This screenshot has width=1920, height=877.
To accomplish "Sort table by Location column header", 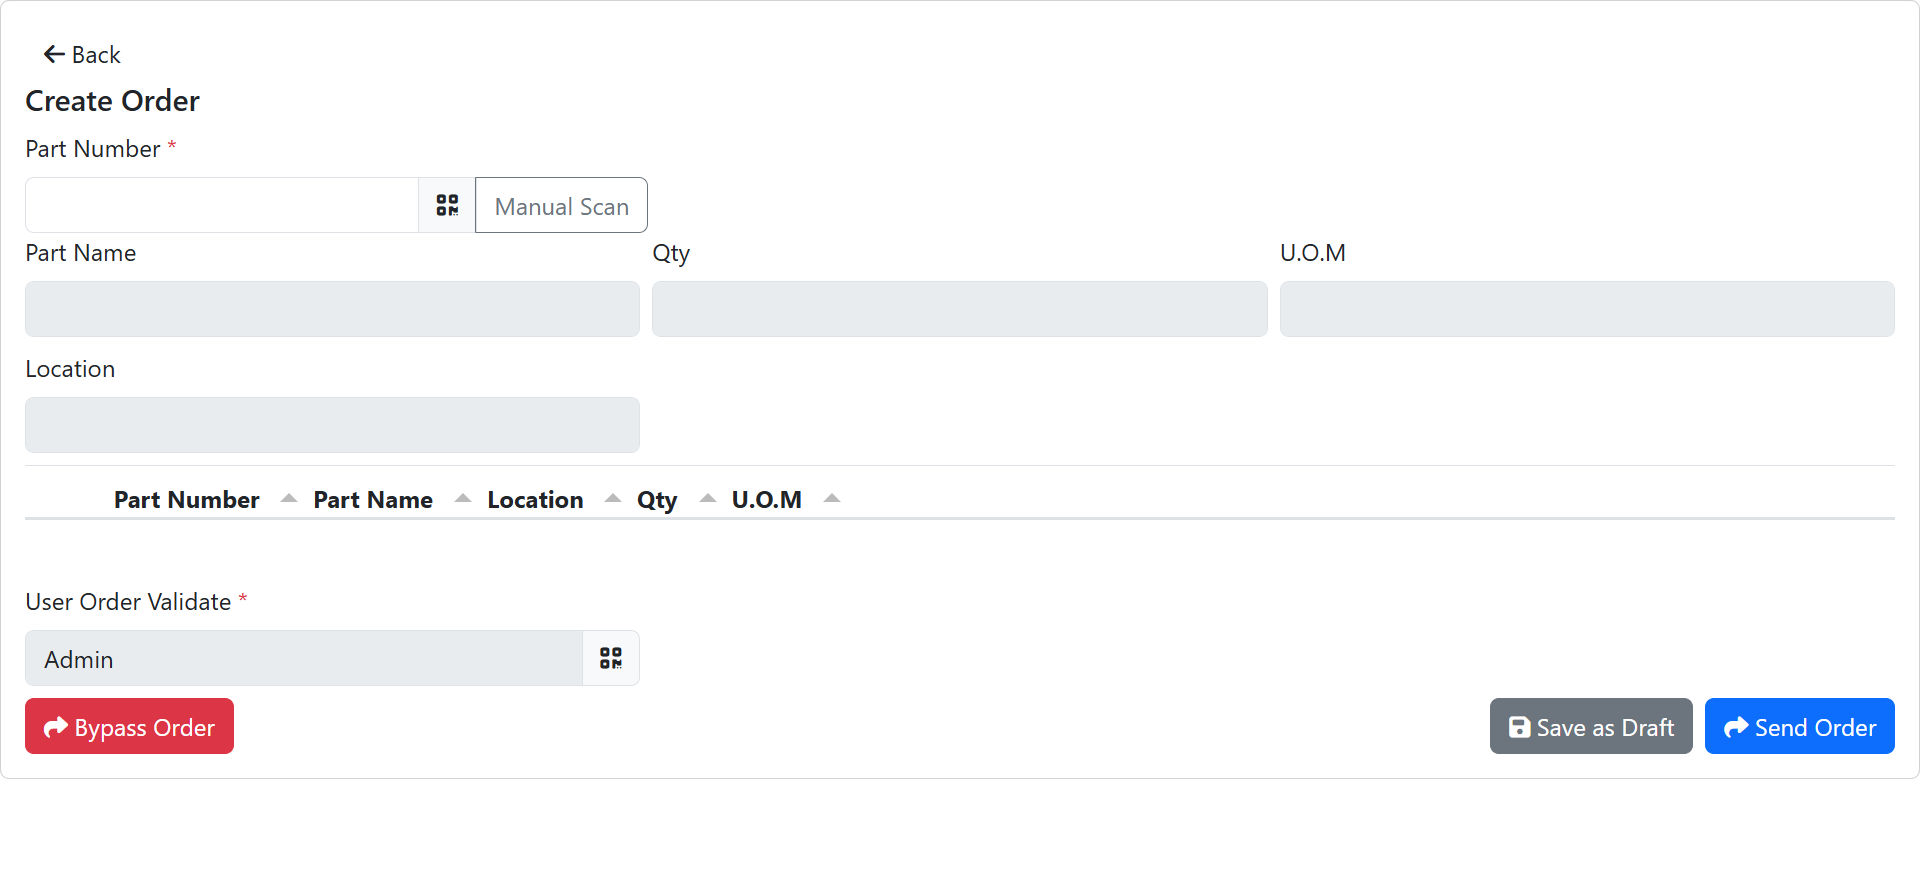I will (x=554, y=499).
